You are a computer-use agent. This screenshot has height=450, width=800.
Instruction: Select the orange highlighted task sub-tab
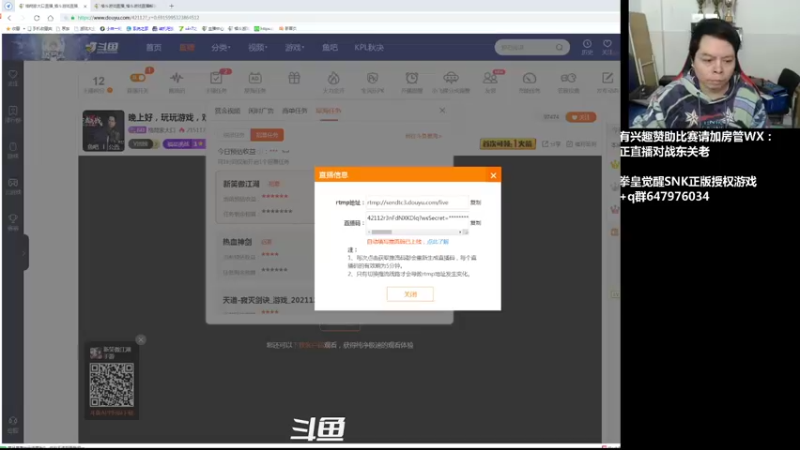(267, 135)
